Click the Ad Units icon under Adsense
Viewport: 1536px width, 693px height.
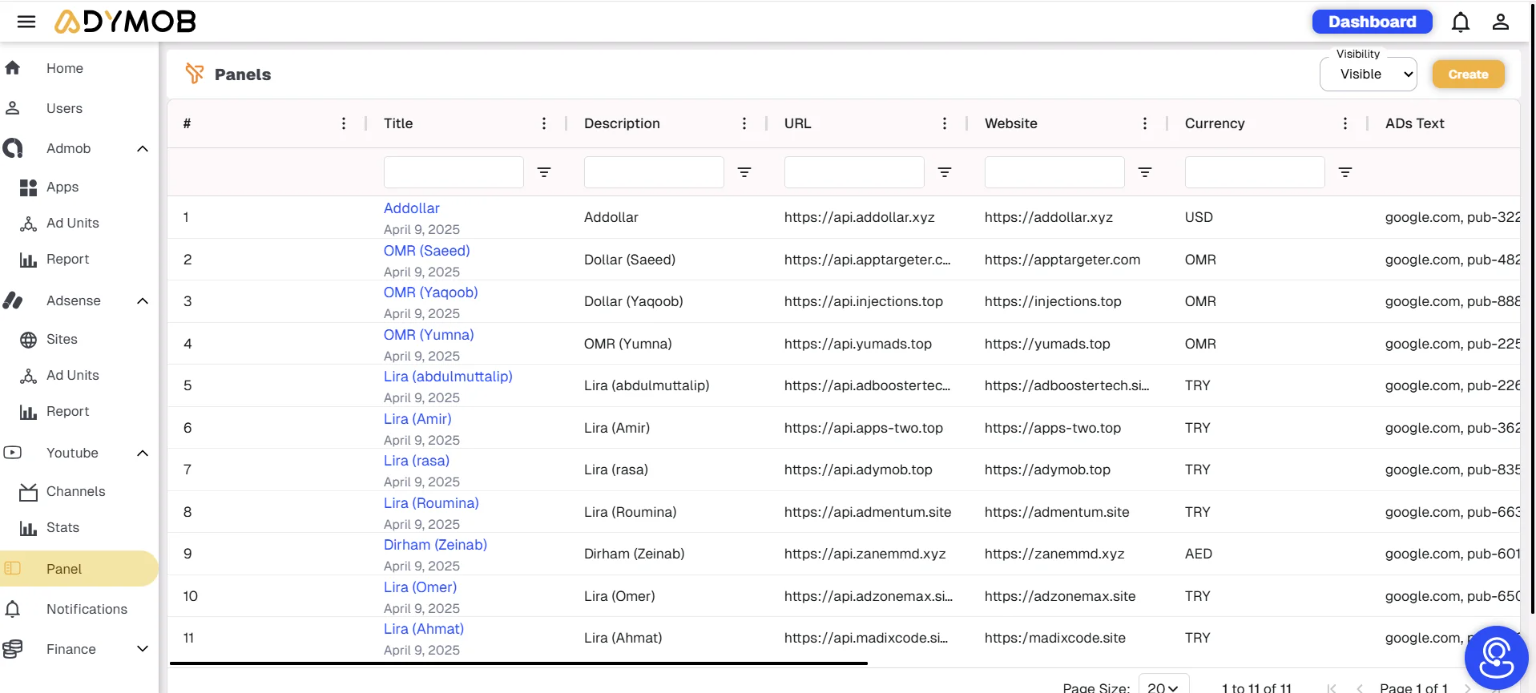28,375
